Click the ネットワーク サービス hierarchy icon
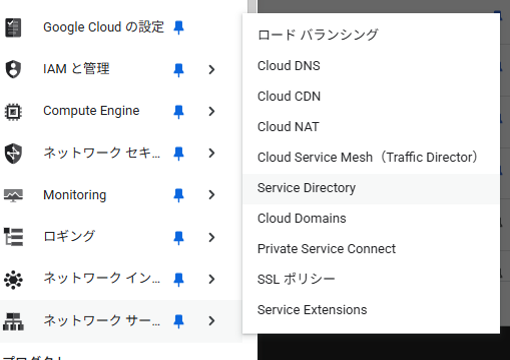The image size is (510, 360). (13, 321)
